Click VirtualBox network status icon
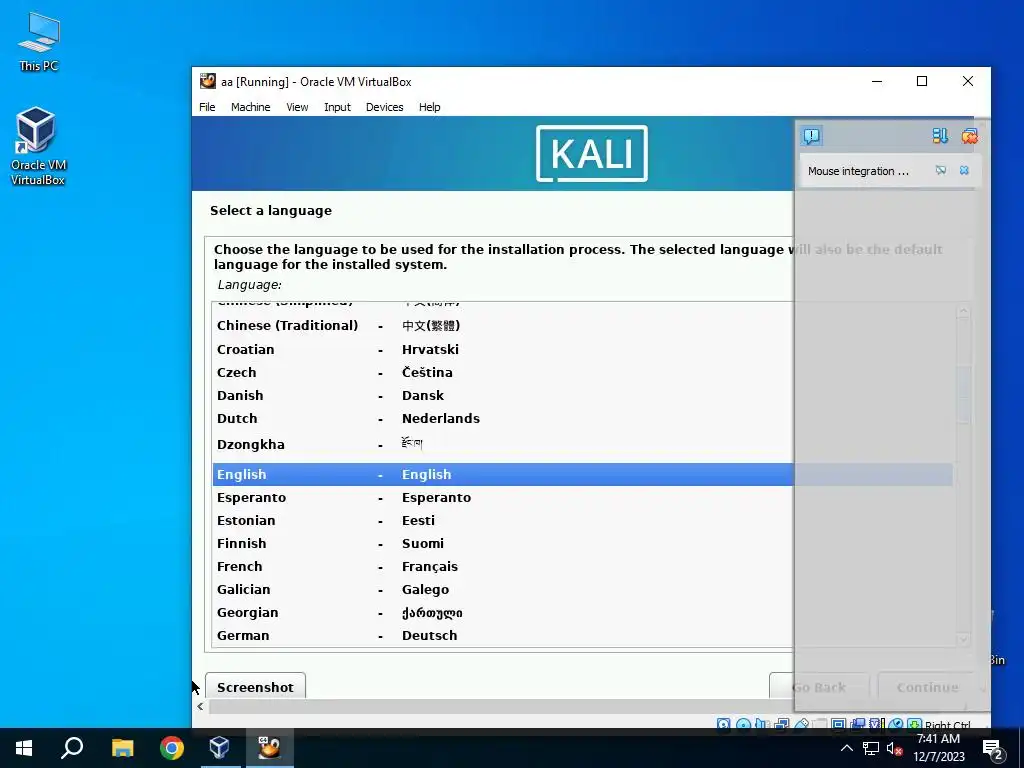This screenshot has width=1024, height=768. coord(781,724)
